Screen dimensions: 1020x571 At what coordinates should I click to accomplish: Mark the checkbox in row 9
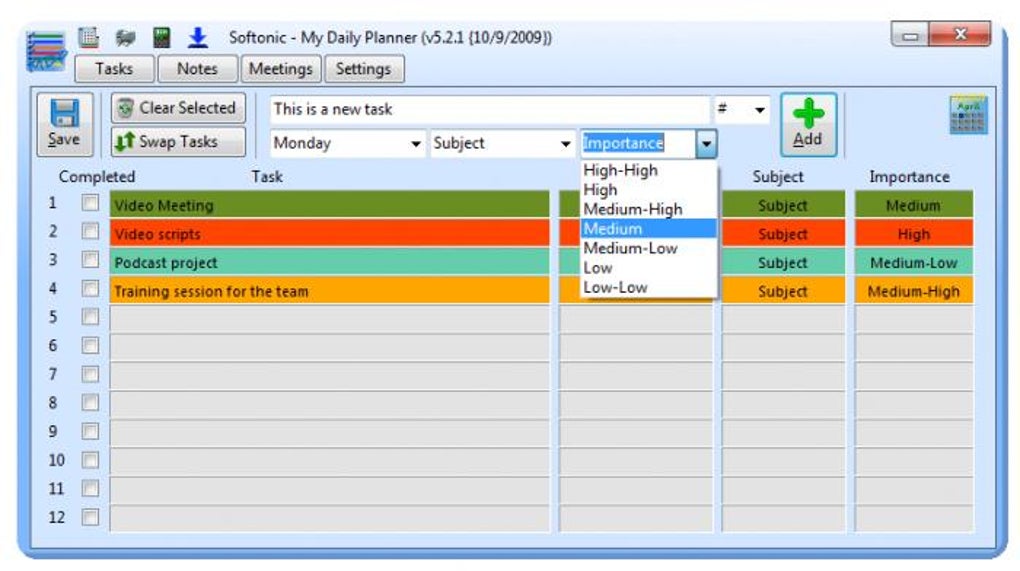click(x=90, y=432)
